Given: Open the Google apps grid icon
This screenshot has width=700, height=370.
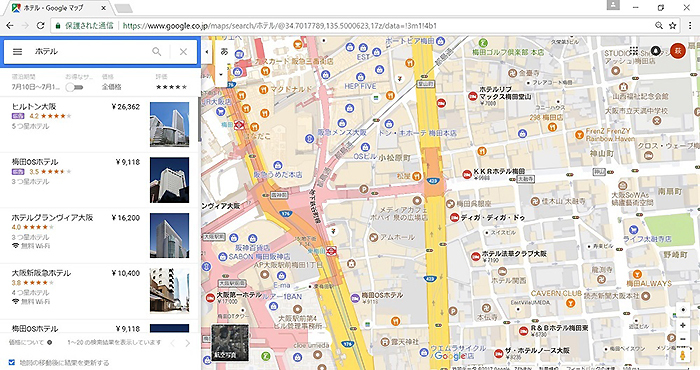Looking at the screenshot, I should (x=633, y=50).
